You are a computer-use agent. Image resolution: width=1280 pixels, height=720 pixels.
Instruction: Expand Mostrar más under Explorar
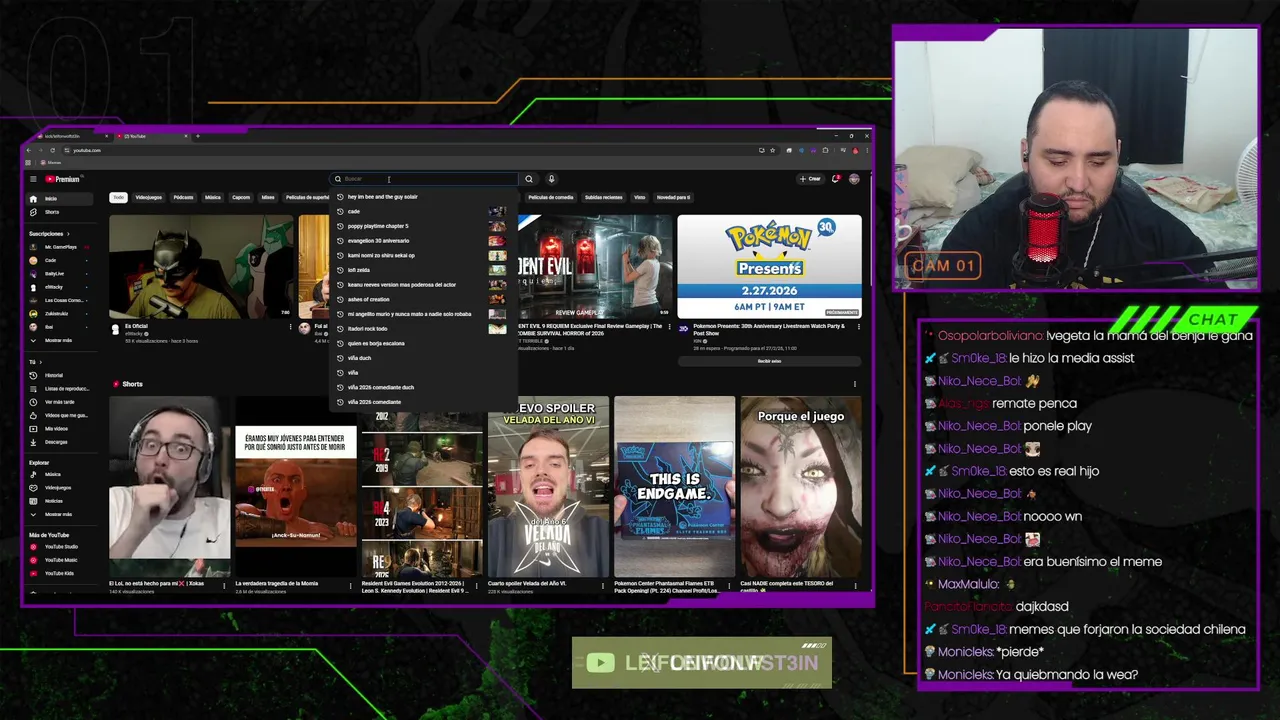(60, 514)
